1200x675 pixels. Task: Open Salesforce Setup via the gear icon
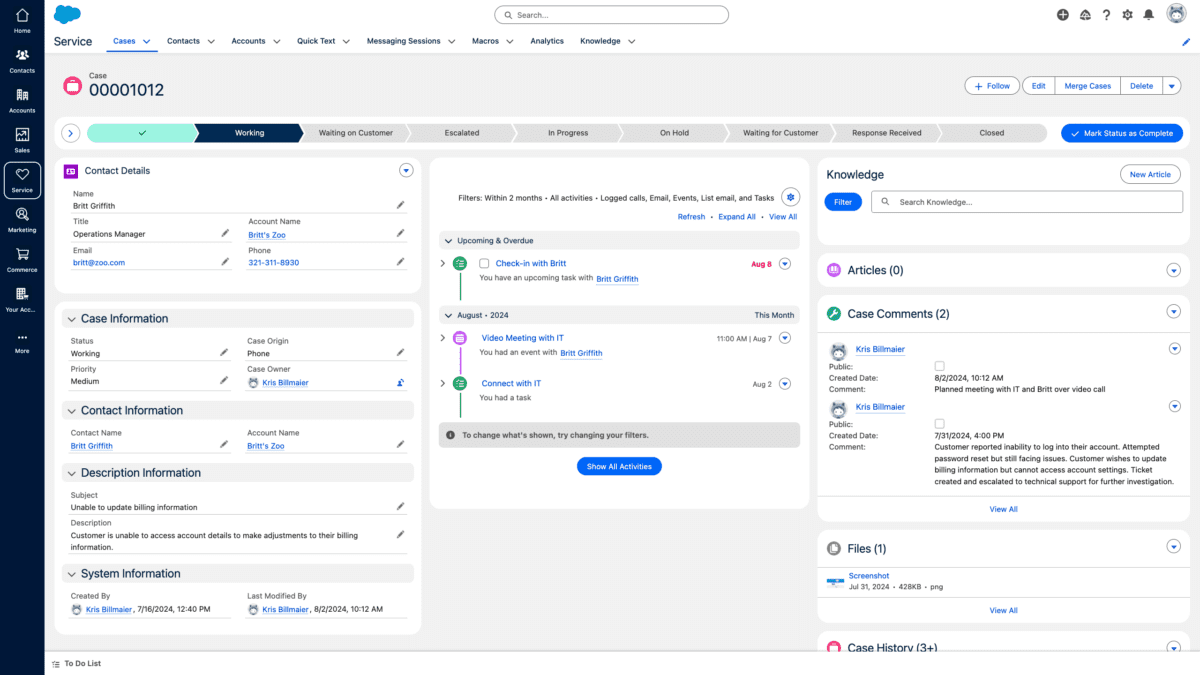tap(1127, 15)
